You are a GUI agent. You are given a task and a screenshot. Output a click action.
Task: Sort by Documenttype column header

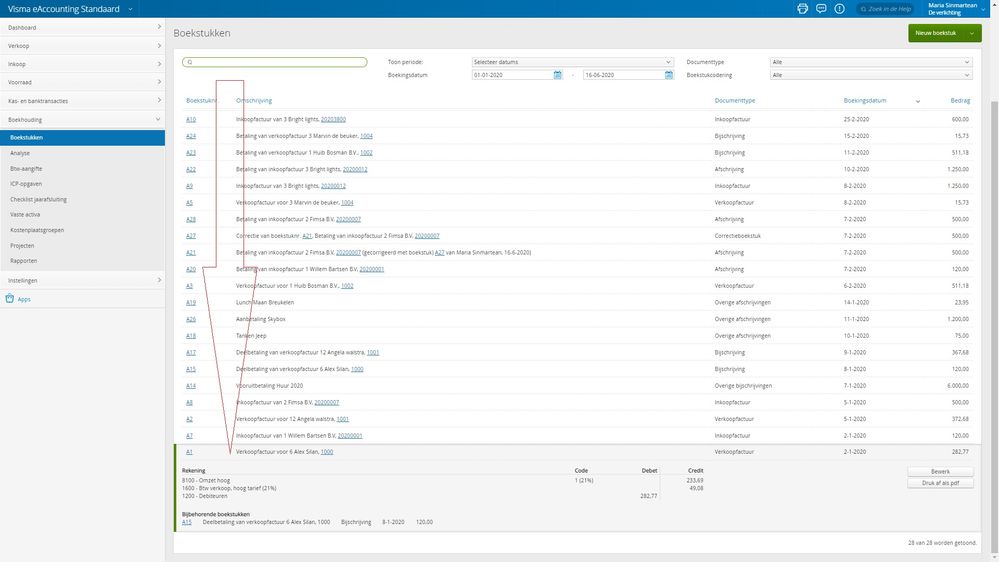[735, 101]
